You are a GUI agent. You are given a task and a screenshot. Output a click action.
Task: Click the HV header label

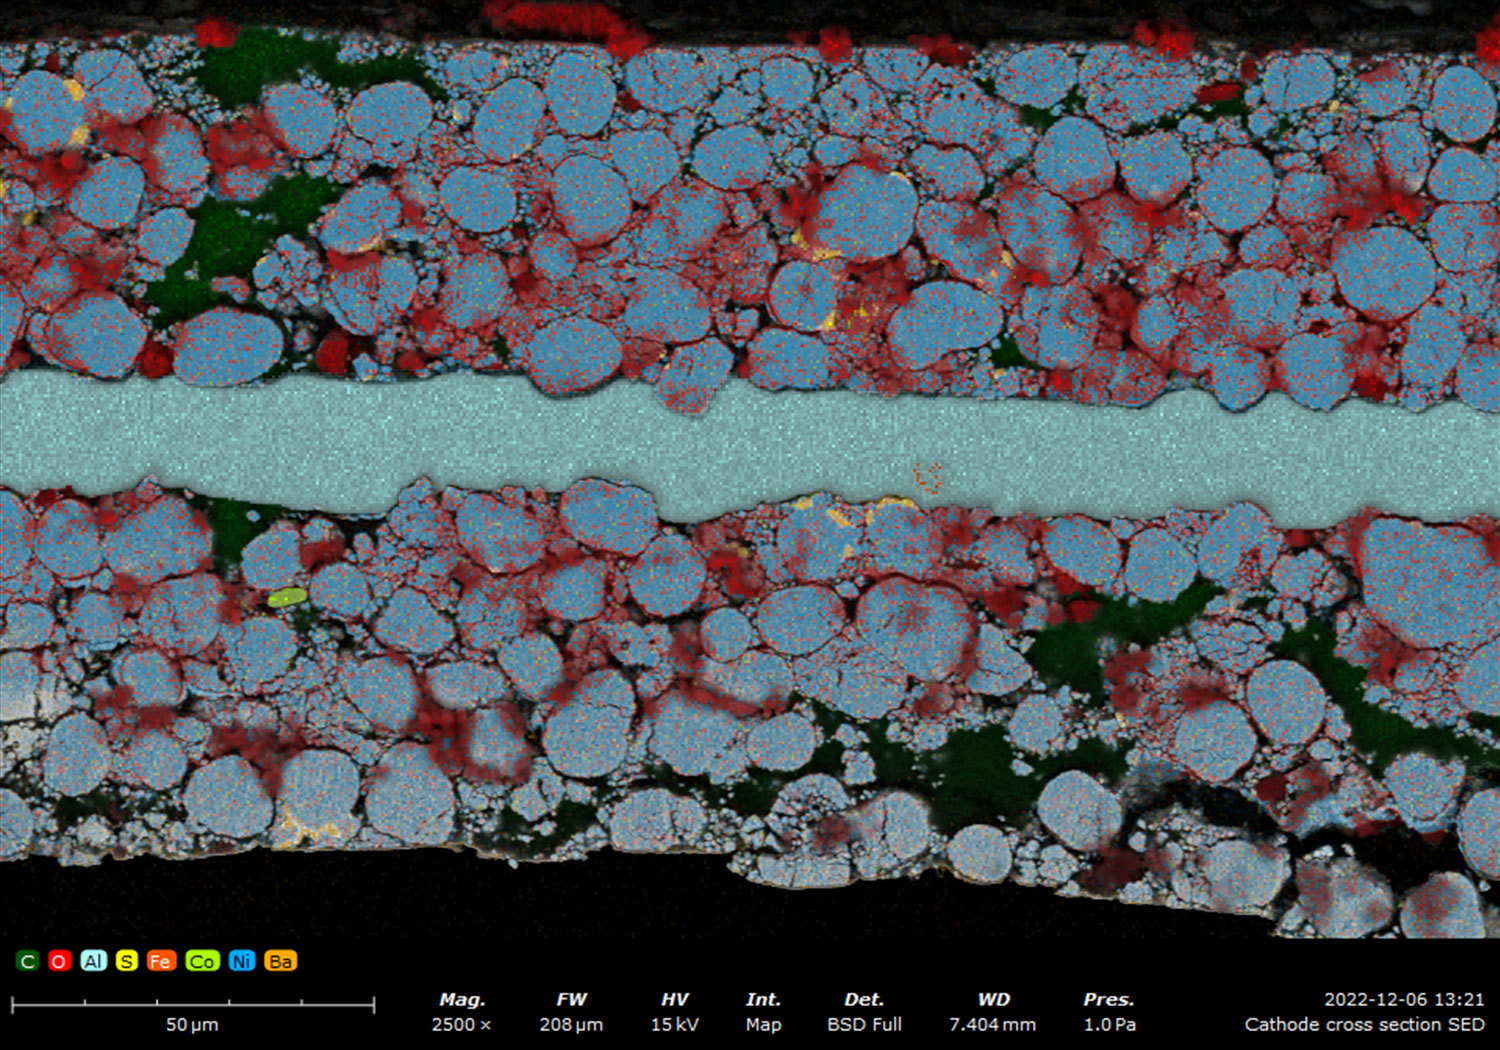[x=675, y=999]
